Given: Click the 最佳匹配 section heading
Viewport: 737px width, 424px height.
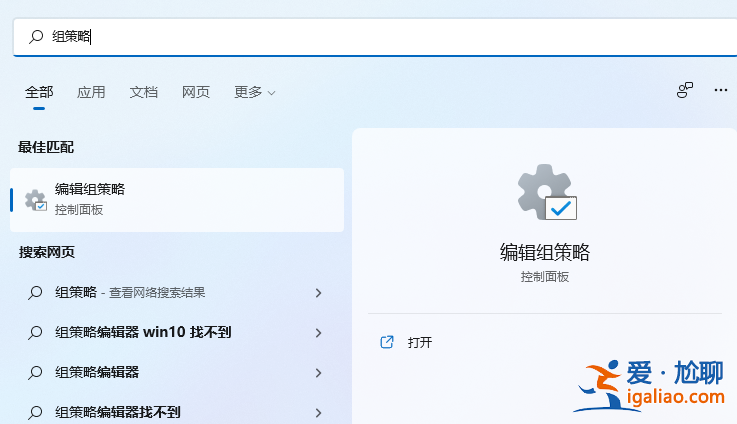Looking at the screenshot, I should click(x=46, y=147).
